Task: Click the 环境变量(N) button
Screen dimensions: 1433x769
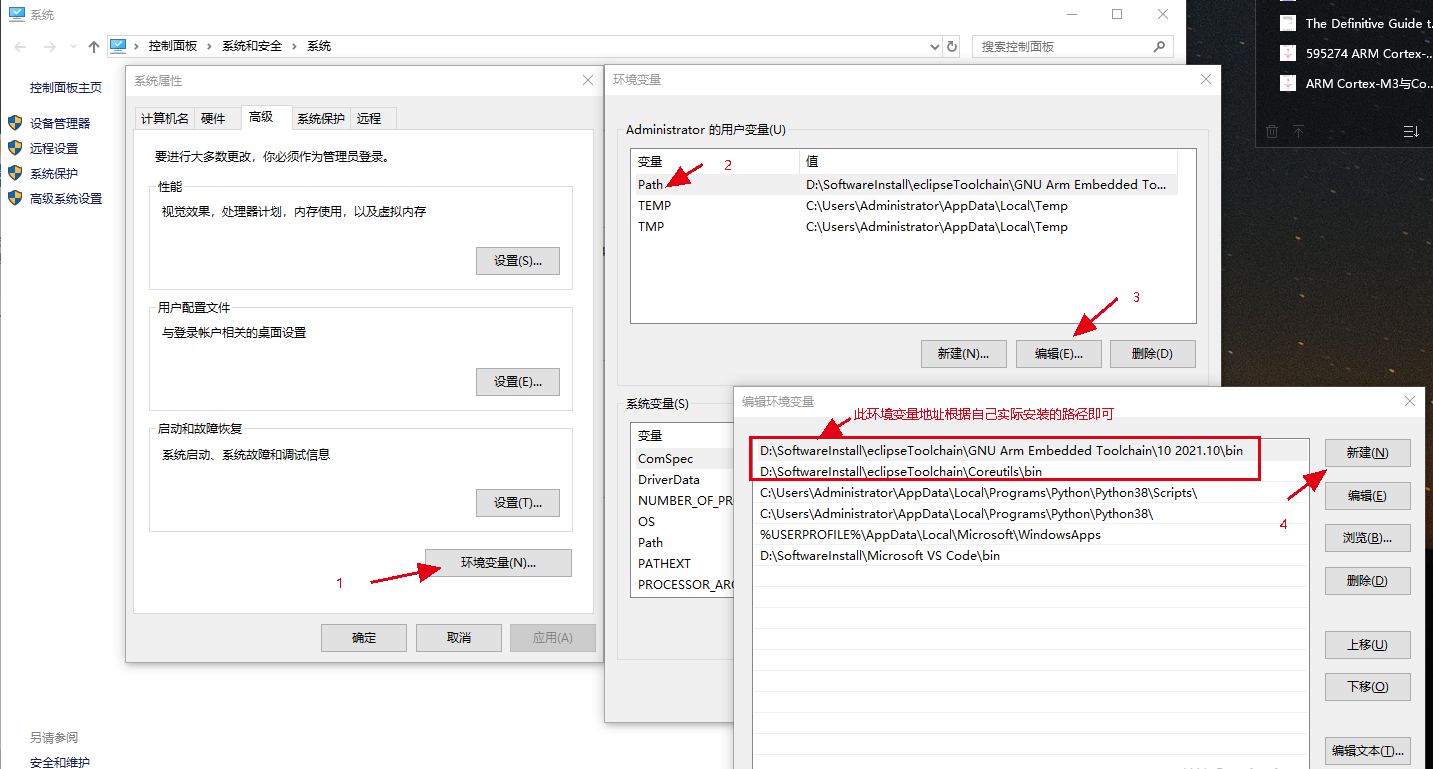Action: pyautogui.click(x=497, y=562)
